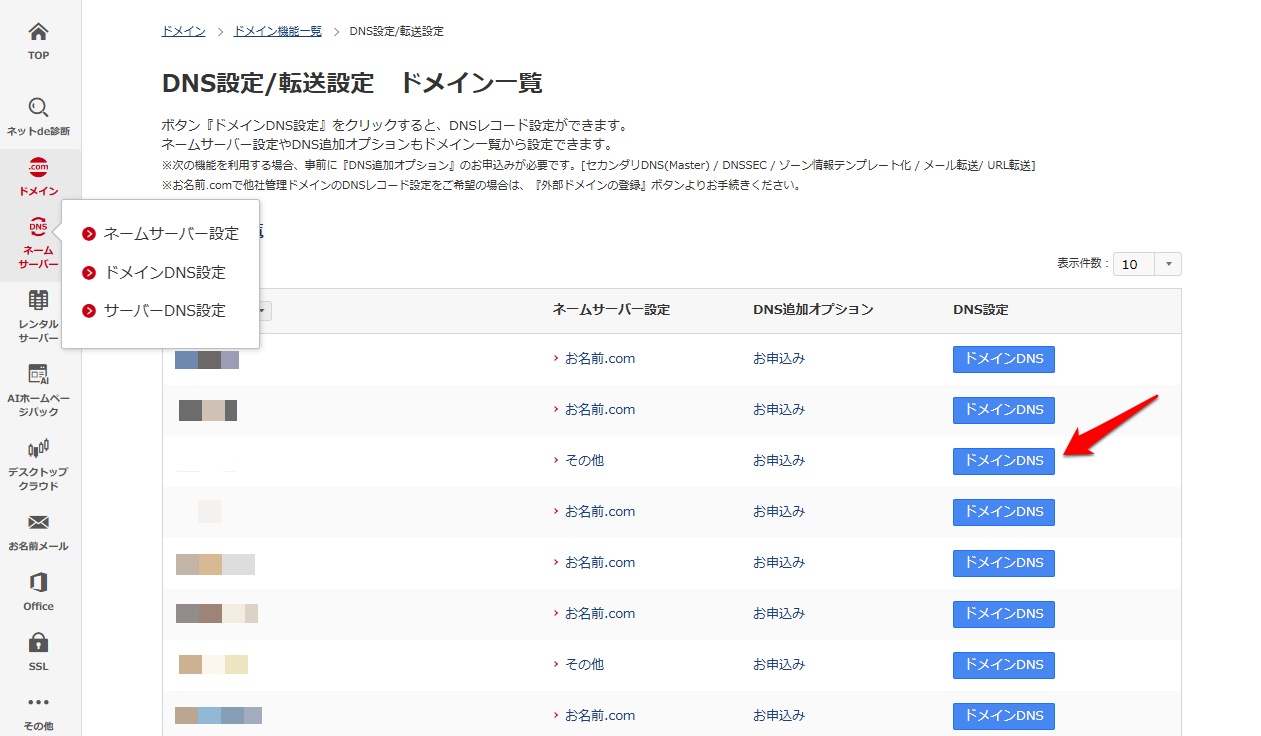Image resolution: width=1261 pixels, height=736 pixels.
Task: Choose サーバーDNS設定 from the popup menu
Action: [x=165, y=311]
